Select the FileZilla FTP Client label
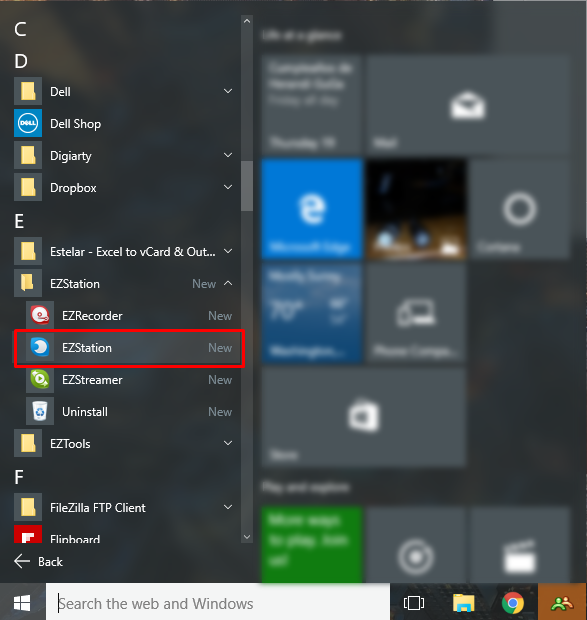Image resolution: width=587 pixels, height=620 pixels. pos(98,508)
